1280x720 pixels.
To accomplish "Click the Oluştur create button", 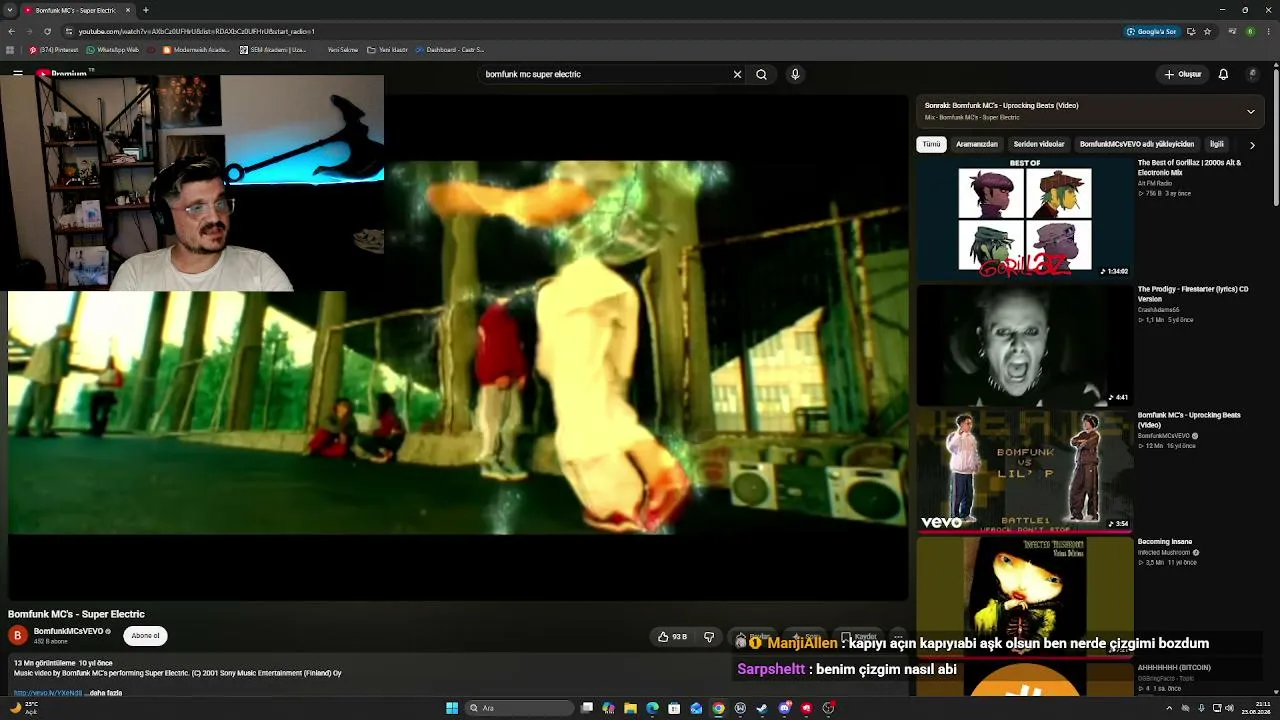I will pos(1183,74).
